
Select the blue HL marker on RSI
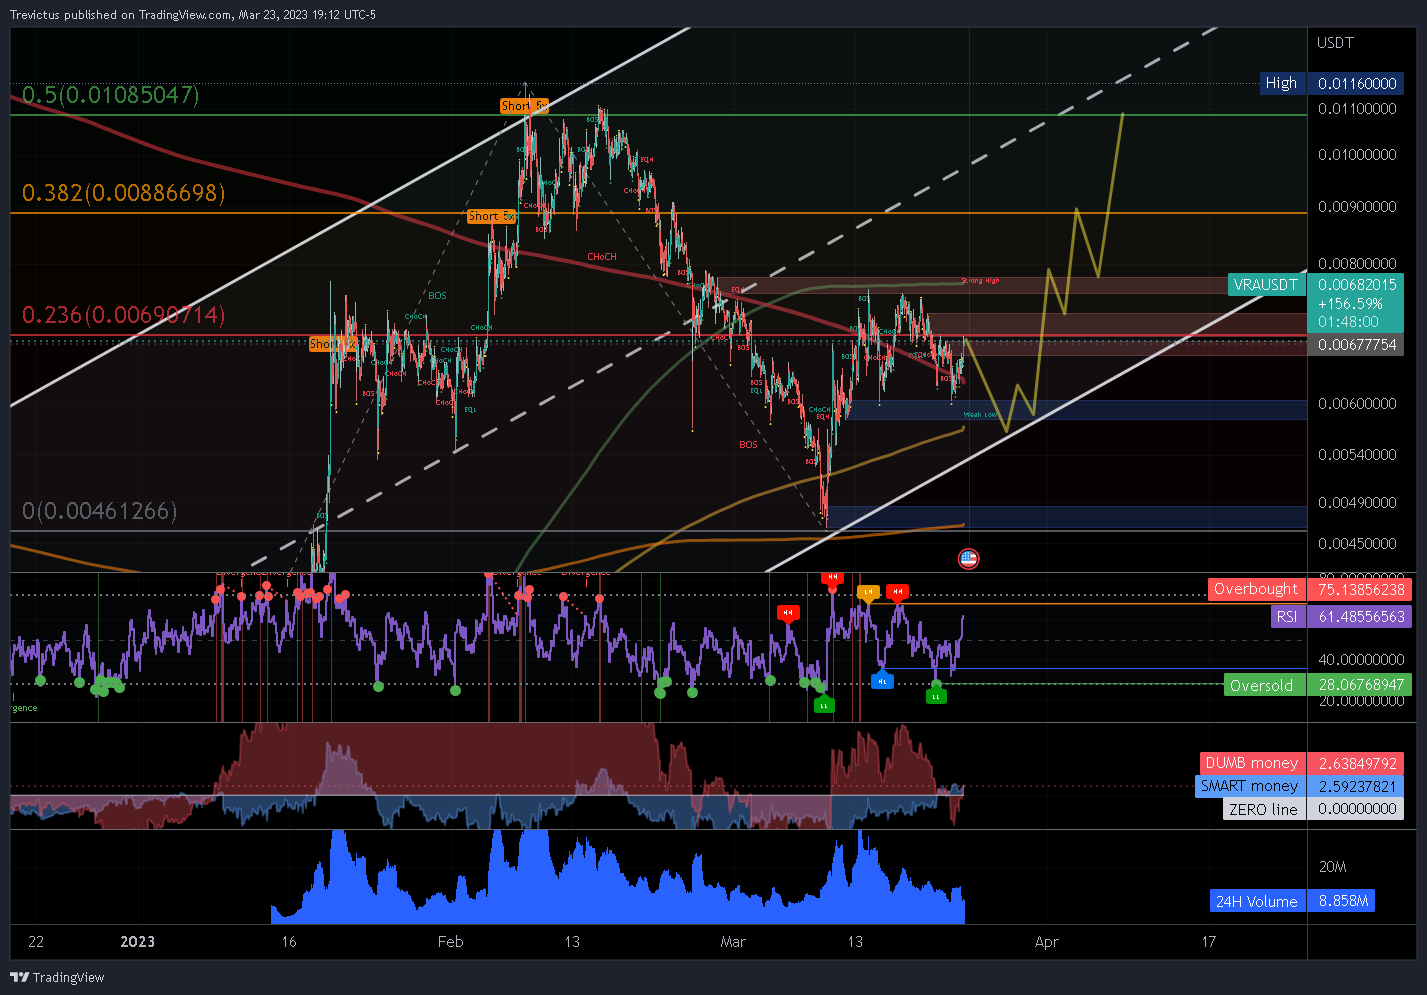click(882, 681)
